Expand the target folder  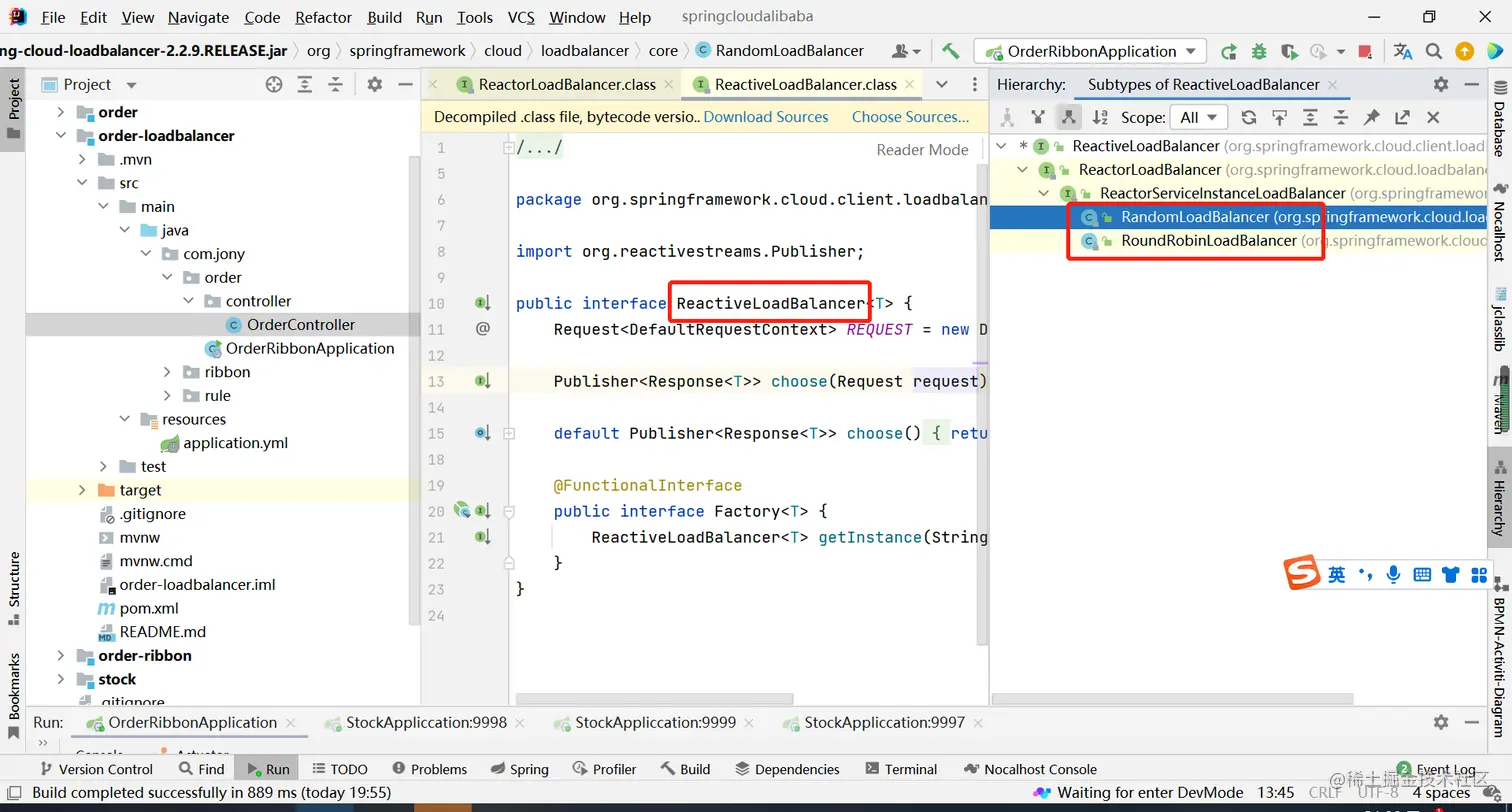[82, 490]
